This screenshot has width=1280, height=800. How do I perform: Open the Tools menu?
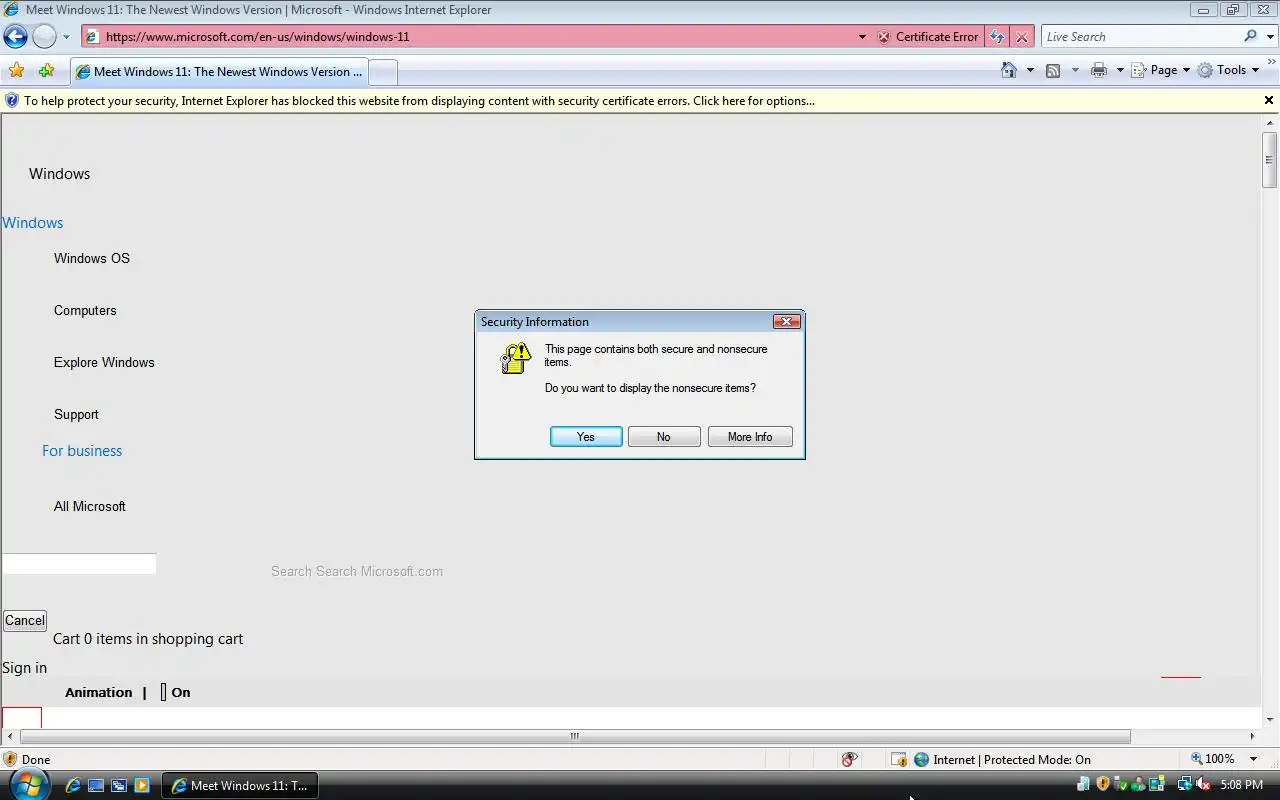click(1229, 70)
